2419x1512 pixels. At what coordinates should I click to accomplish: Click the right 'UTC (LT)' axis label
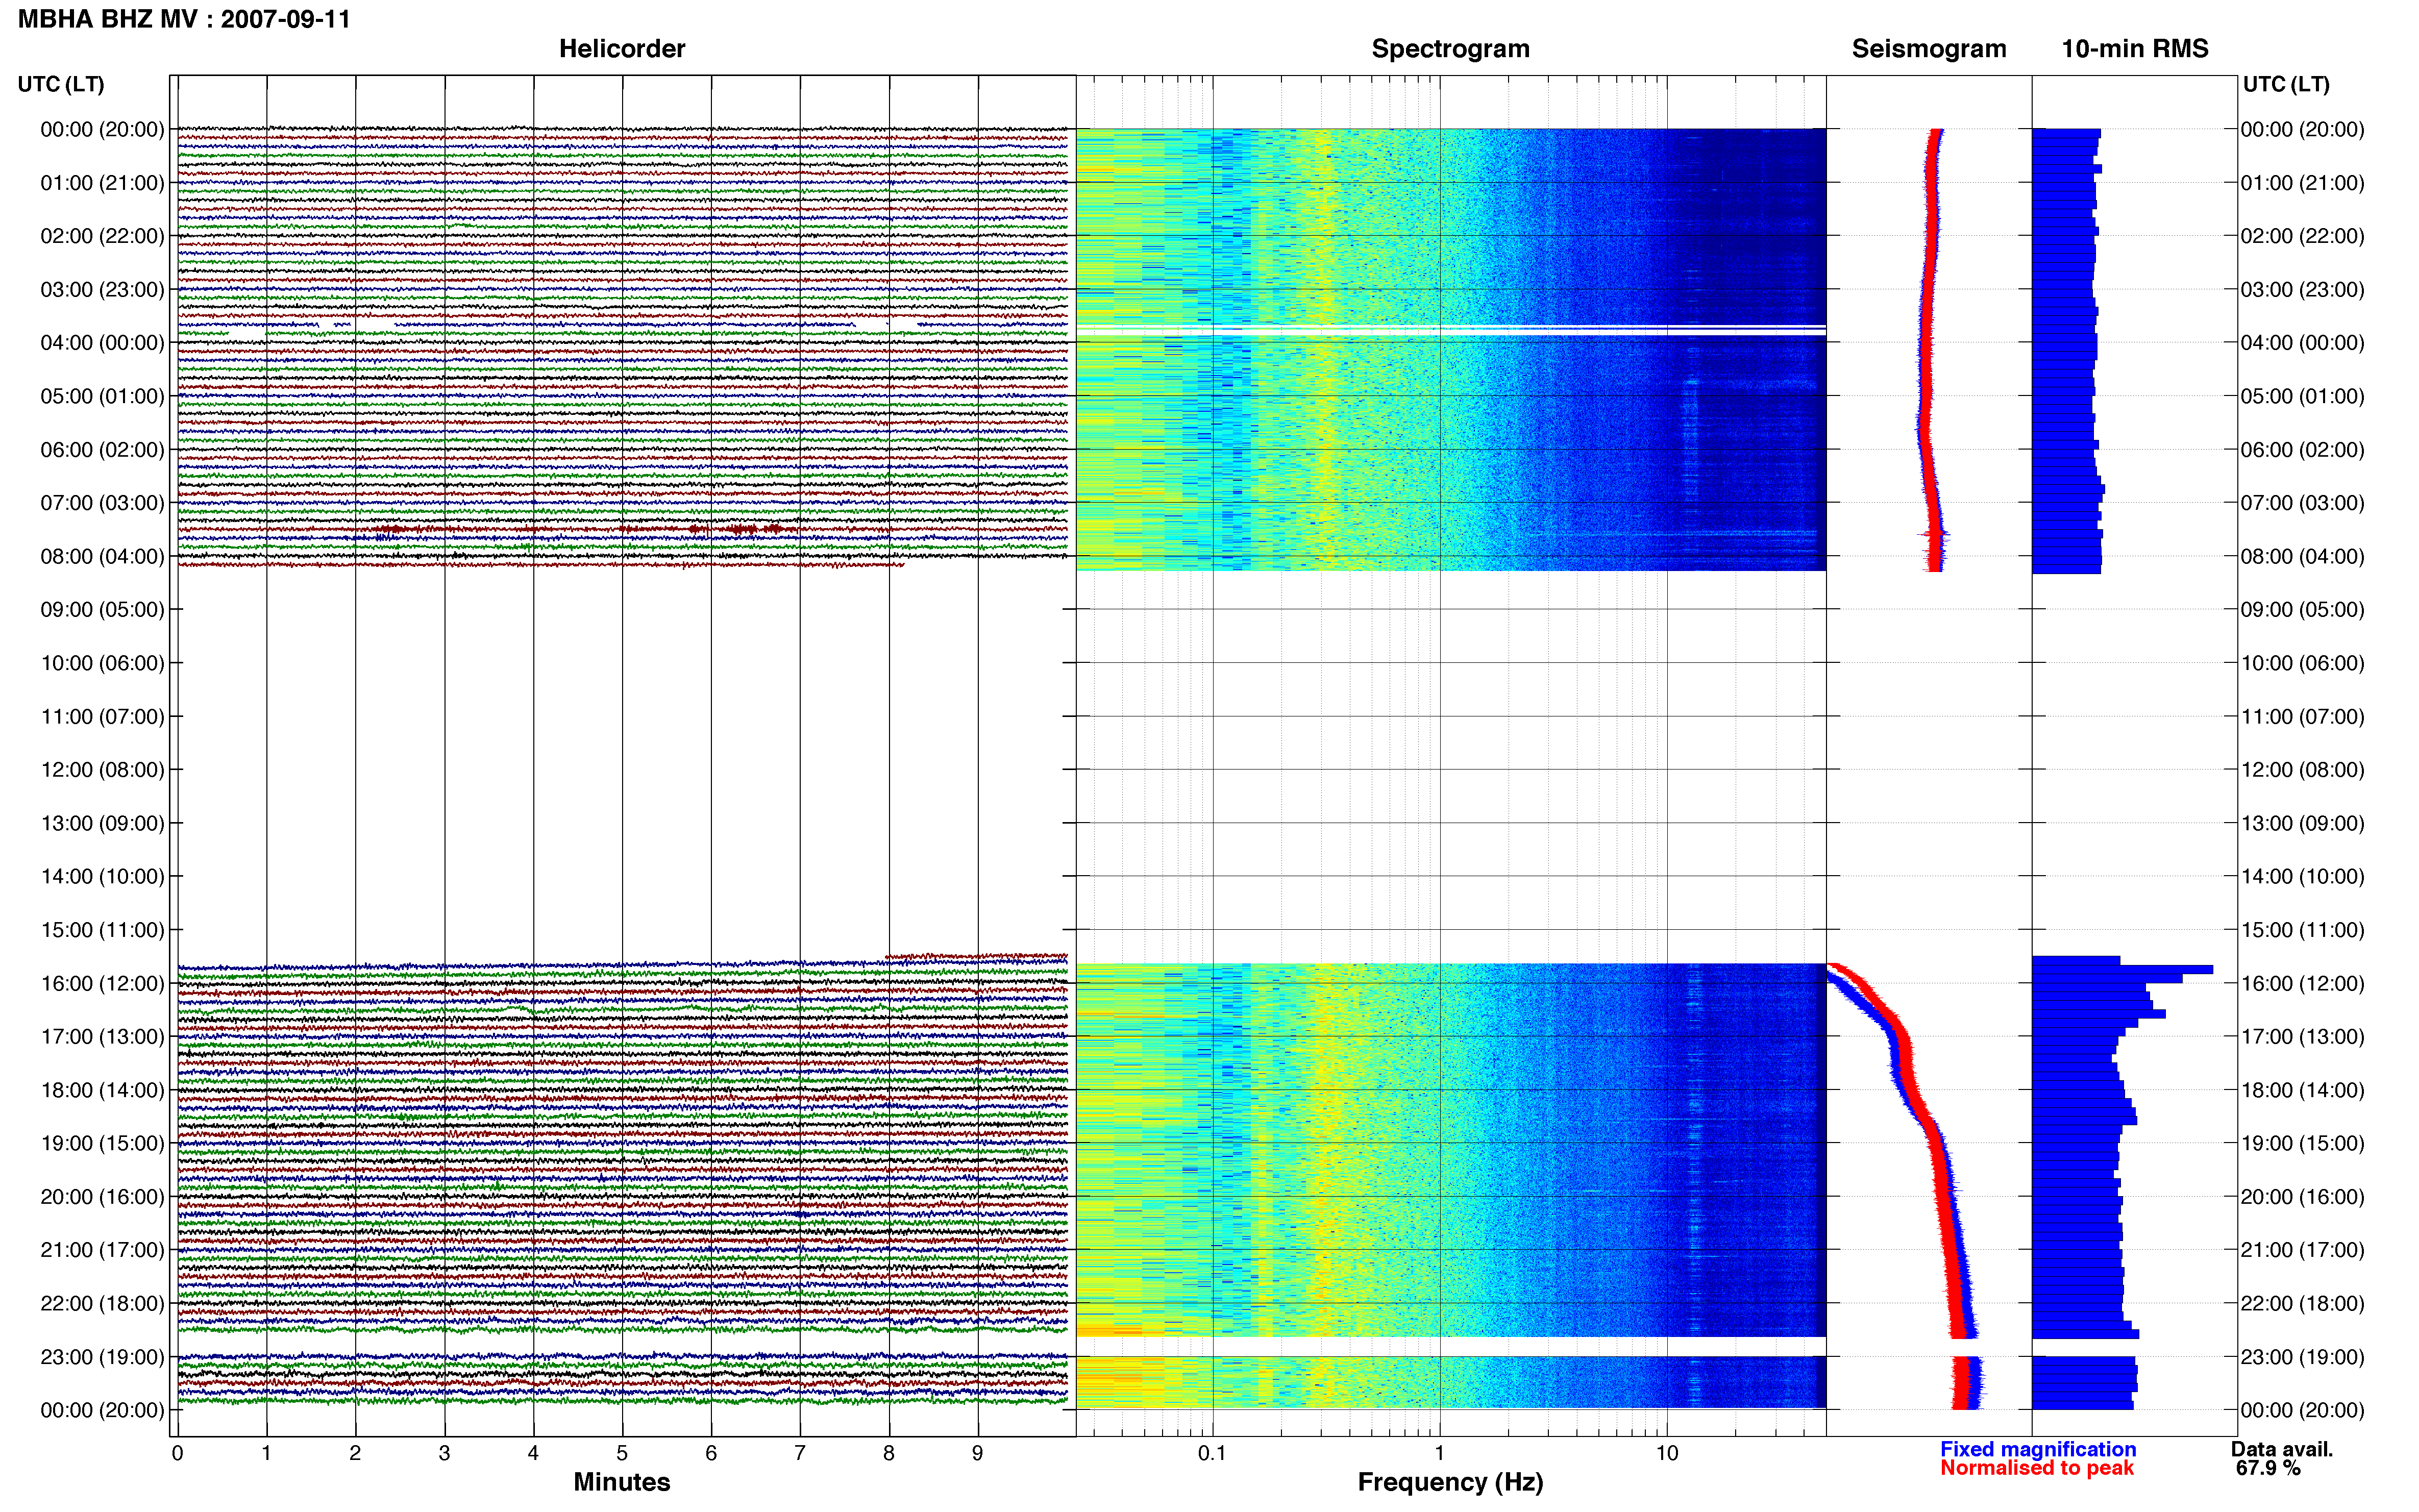tap(2286, 84)
